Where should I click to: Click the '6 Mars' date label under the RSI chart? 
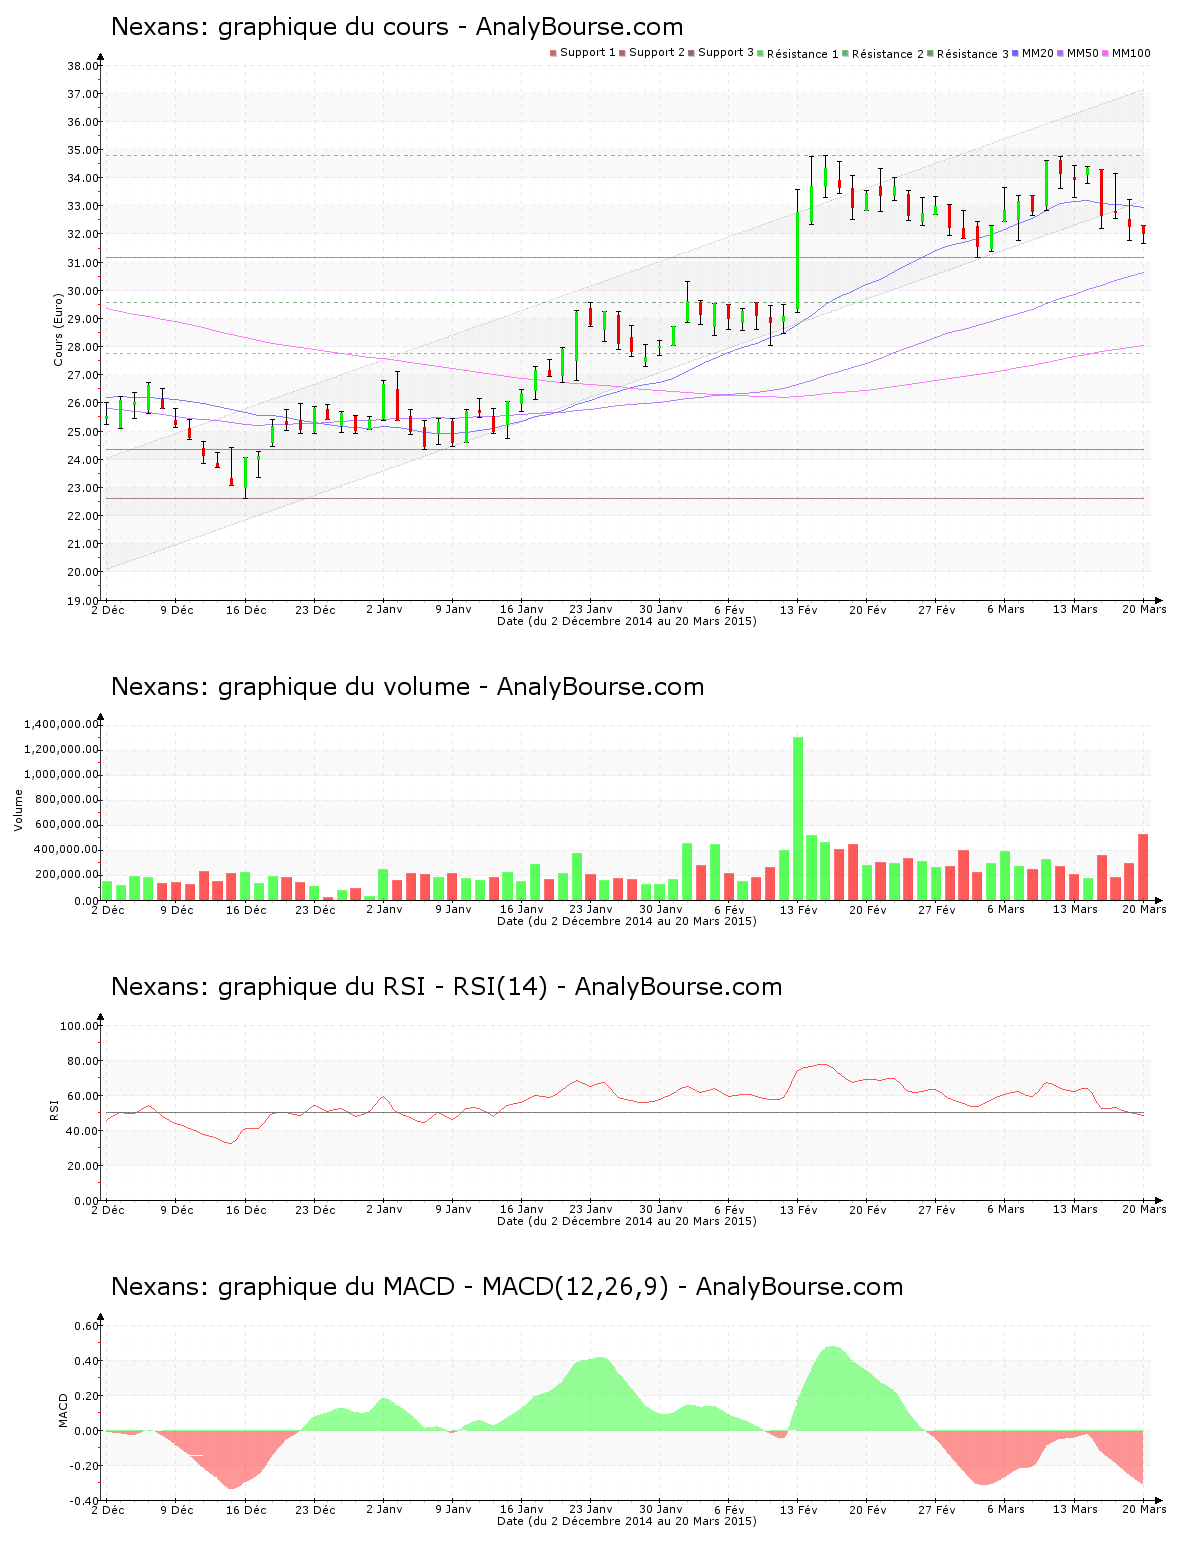pos(1006,1209)
